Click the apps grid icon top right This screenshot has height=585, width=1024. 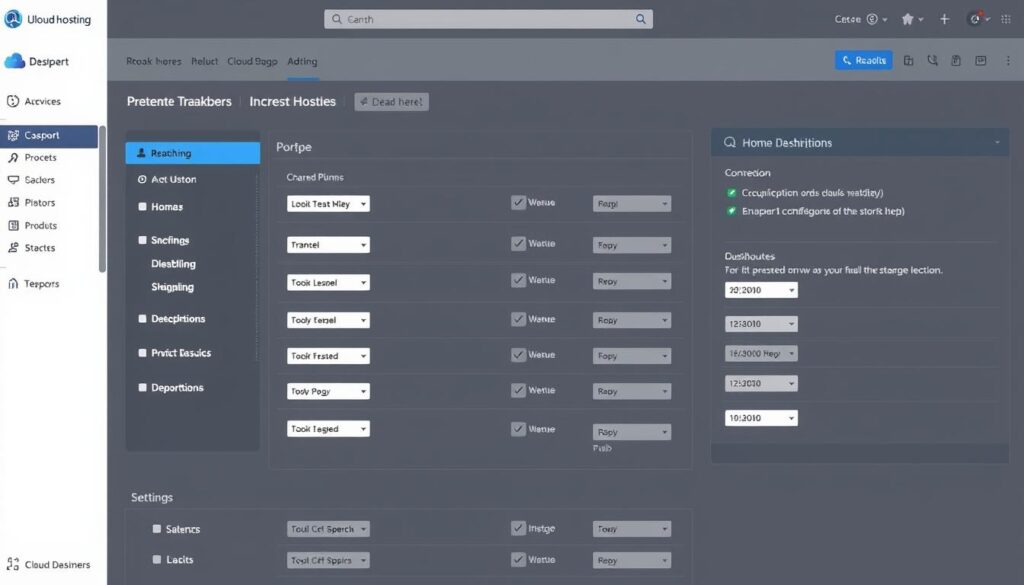[x=1006, y=18]
